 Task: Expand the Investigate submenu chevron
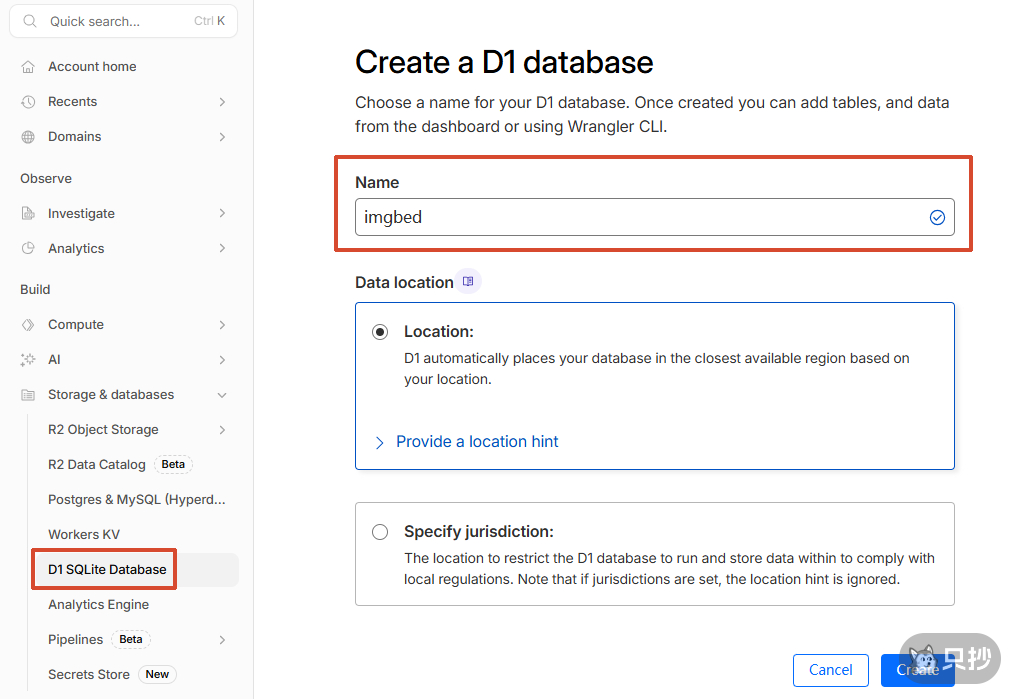pos(222,213)
